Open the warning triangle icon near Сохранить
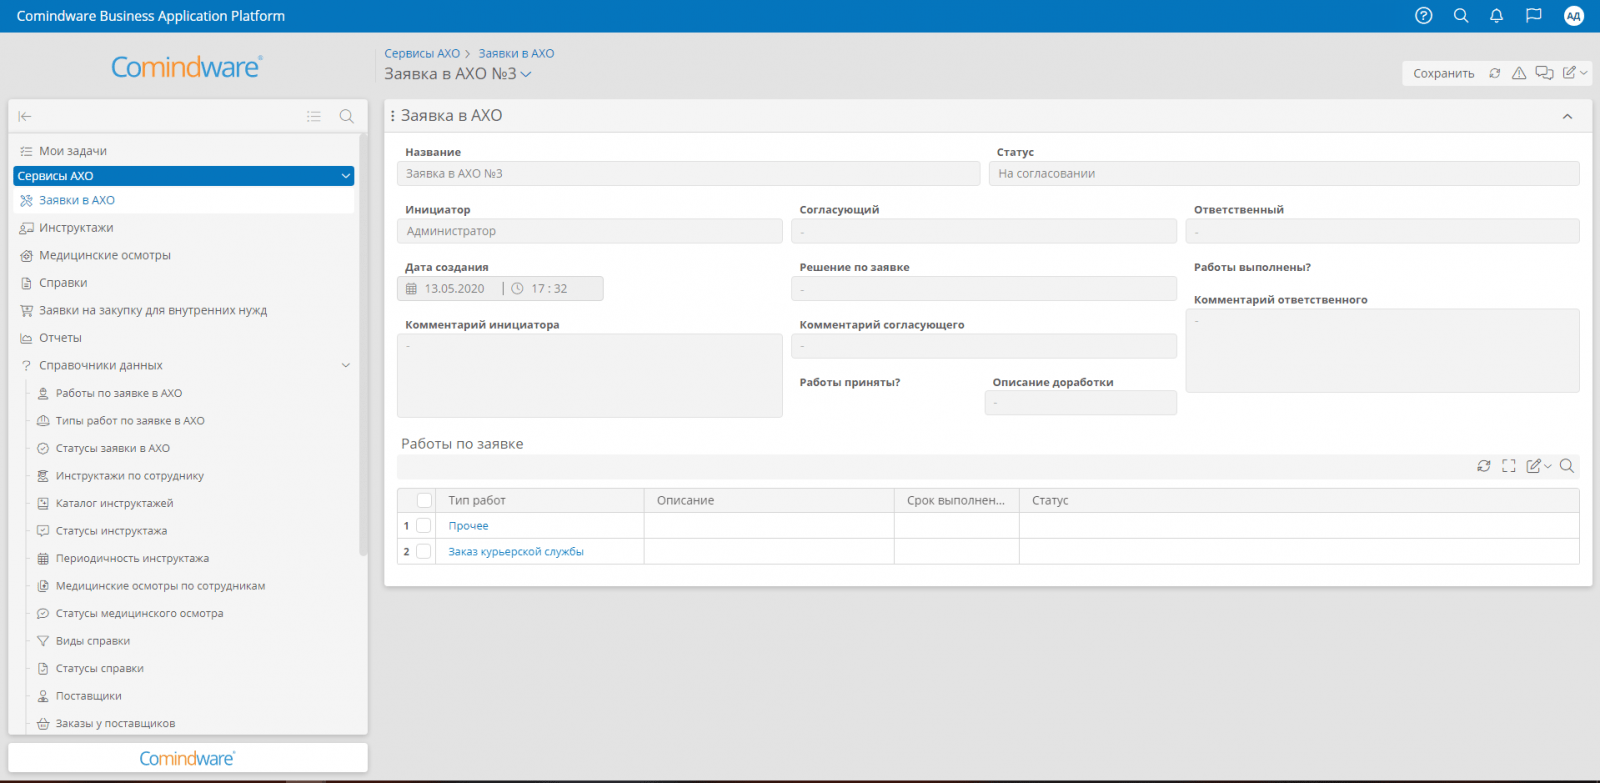 [x=1519, y=73]
